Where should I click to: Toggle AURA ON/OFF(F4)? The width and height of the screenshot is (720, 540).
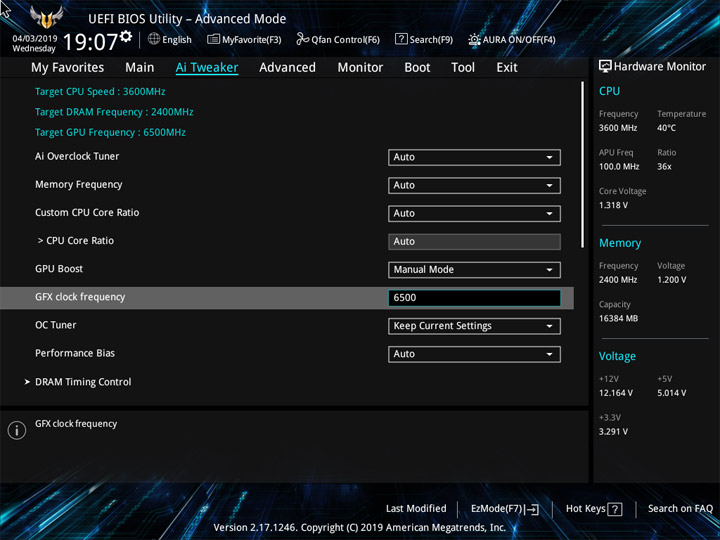click(x=512, y=39)
